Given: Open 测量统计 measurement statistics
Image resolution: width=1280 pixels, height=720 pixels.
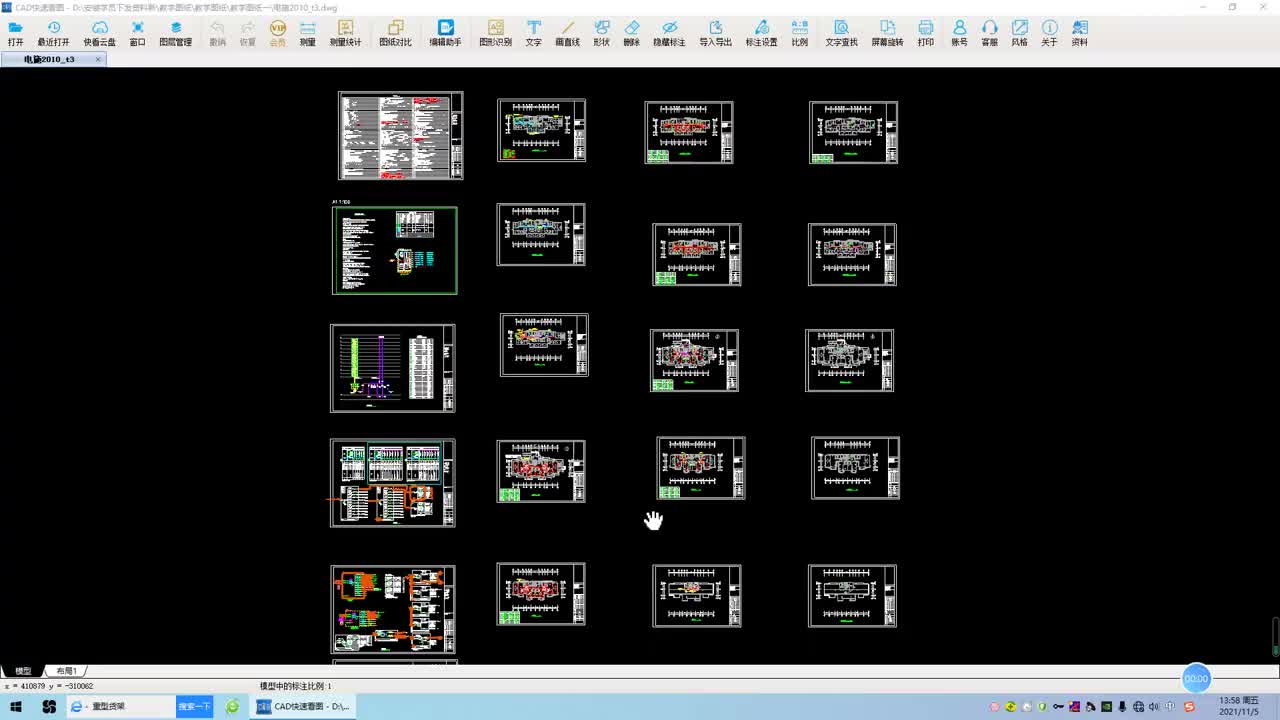Looking at the screenshot, I should coord(345,33).
